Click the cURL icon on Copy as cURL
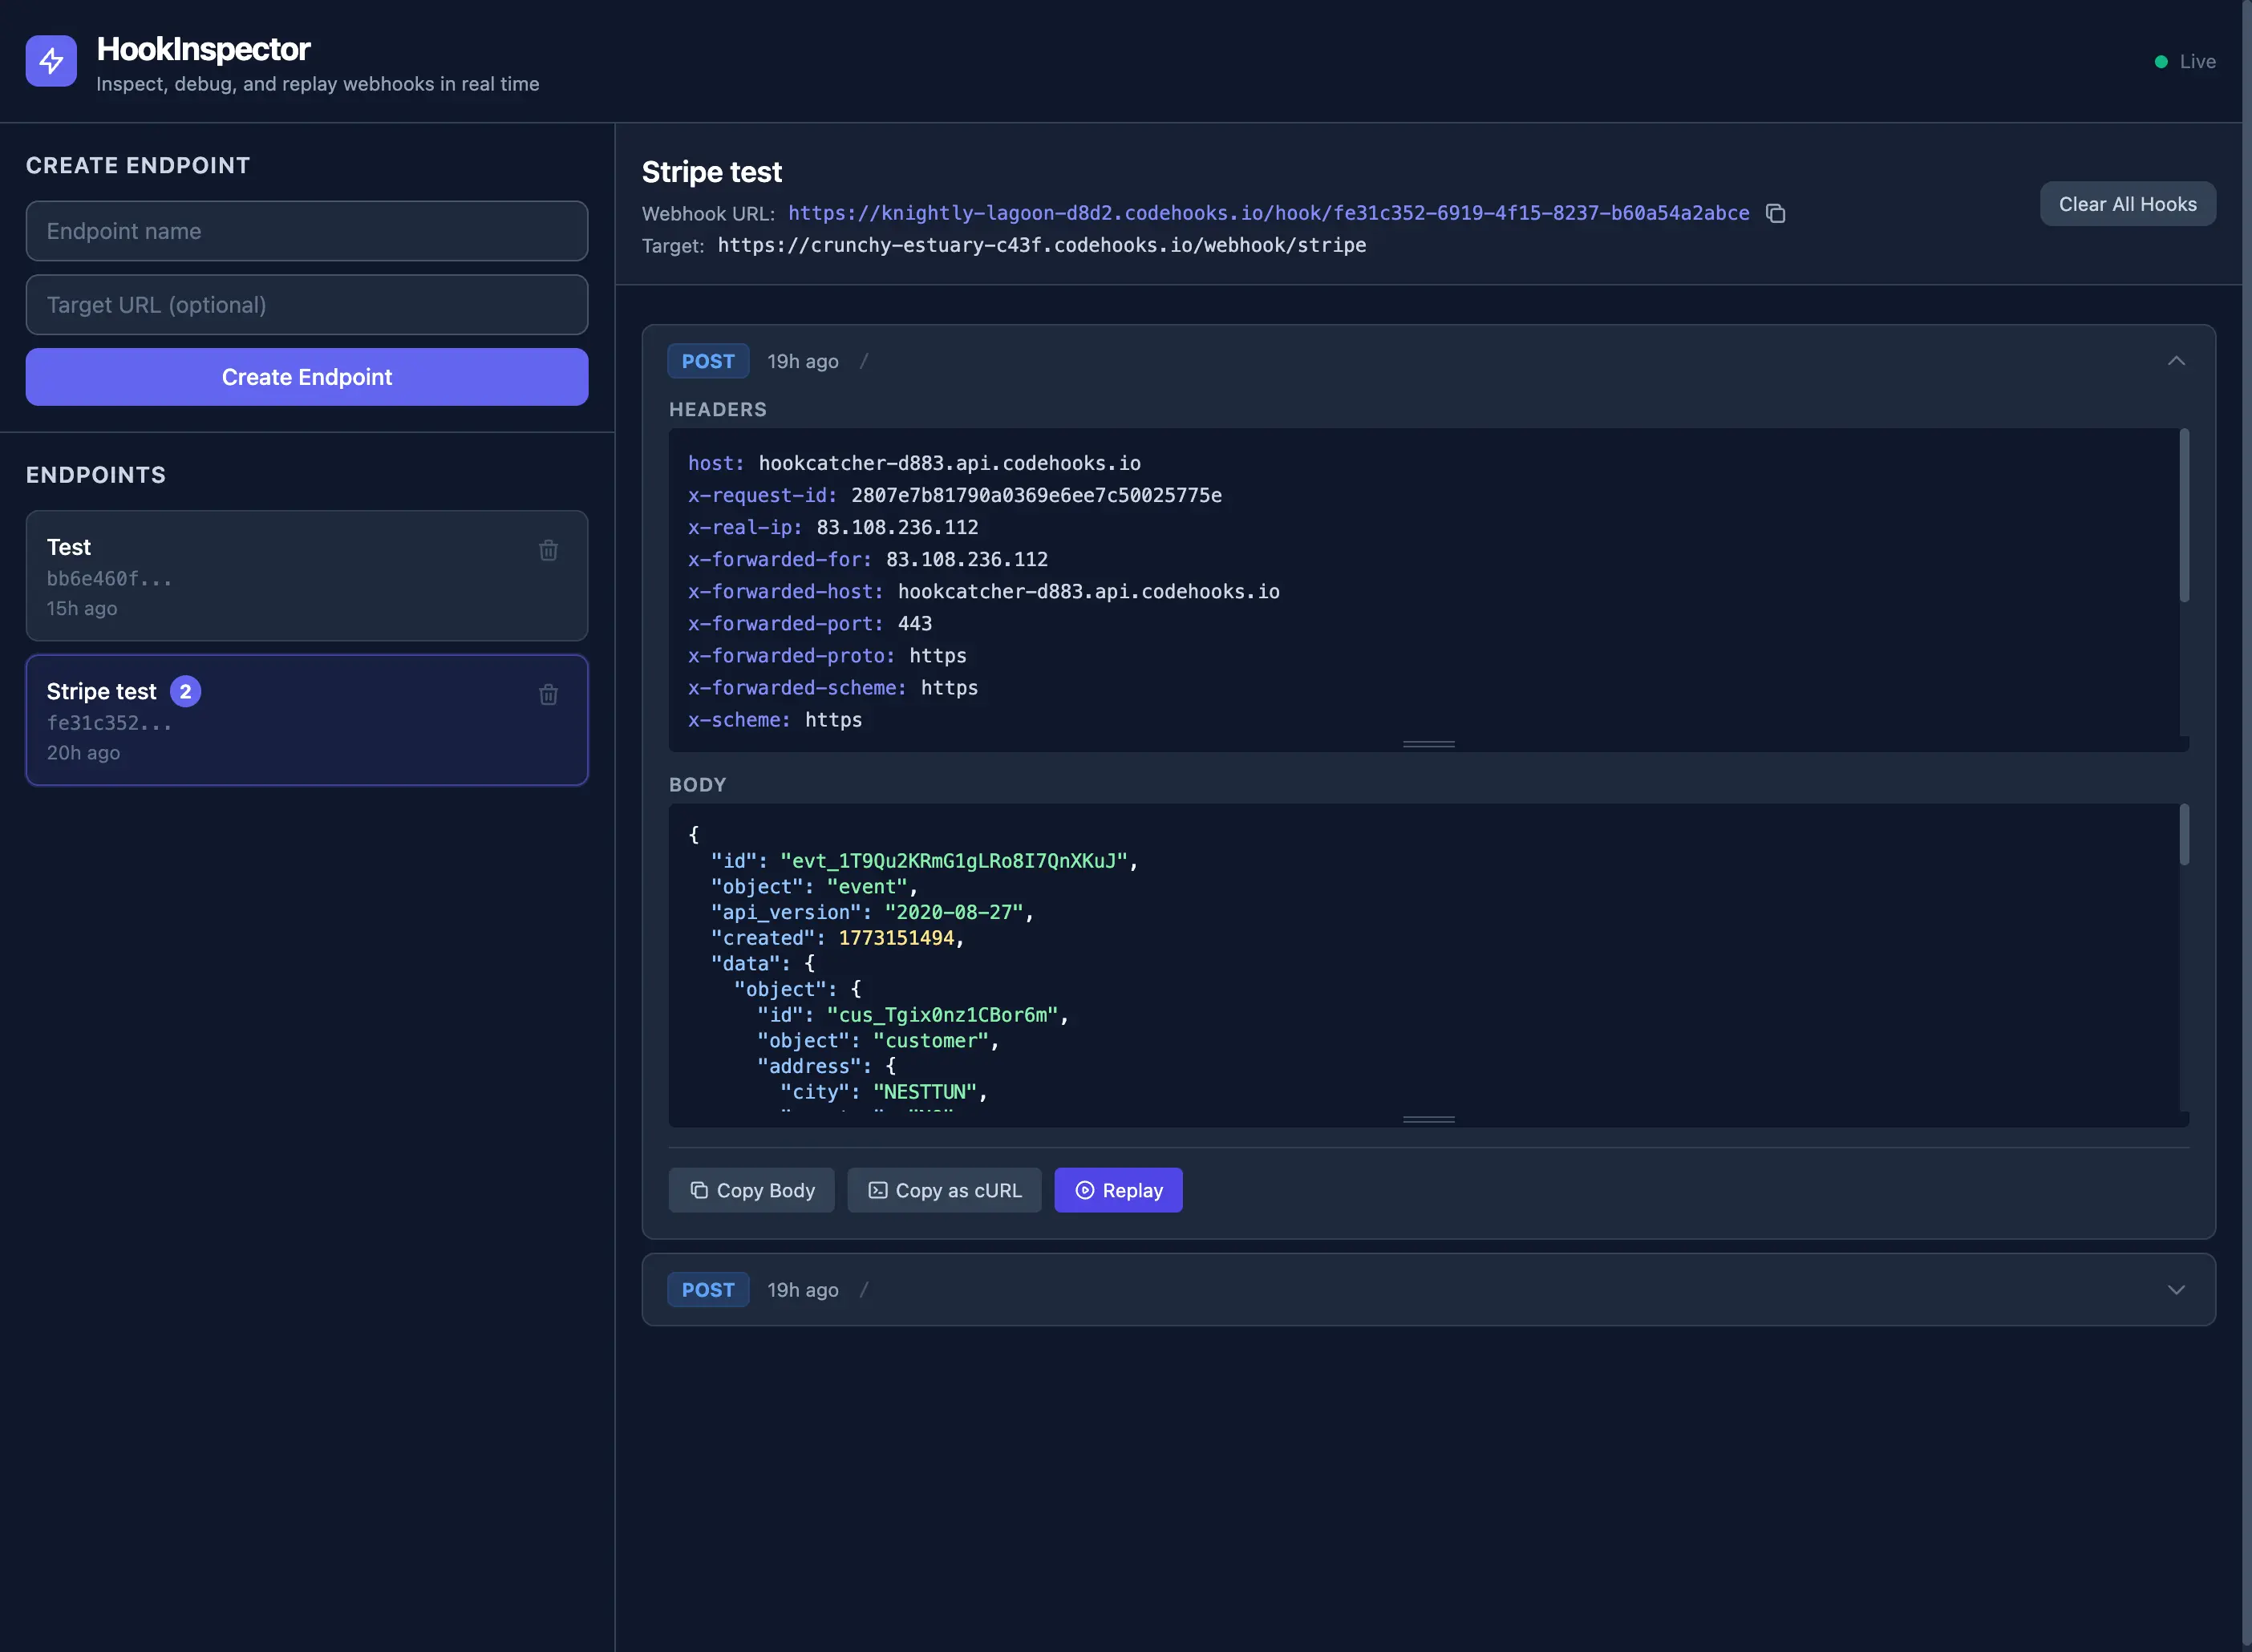This screenshot has height=1652, width=2252. pos(877,1190)
